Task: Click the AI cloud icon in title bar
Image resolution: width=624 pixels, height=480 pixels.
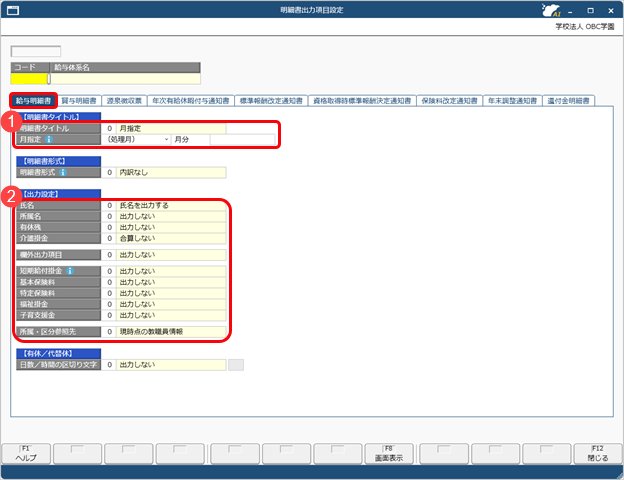Action: point(549,10)
